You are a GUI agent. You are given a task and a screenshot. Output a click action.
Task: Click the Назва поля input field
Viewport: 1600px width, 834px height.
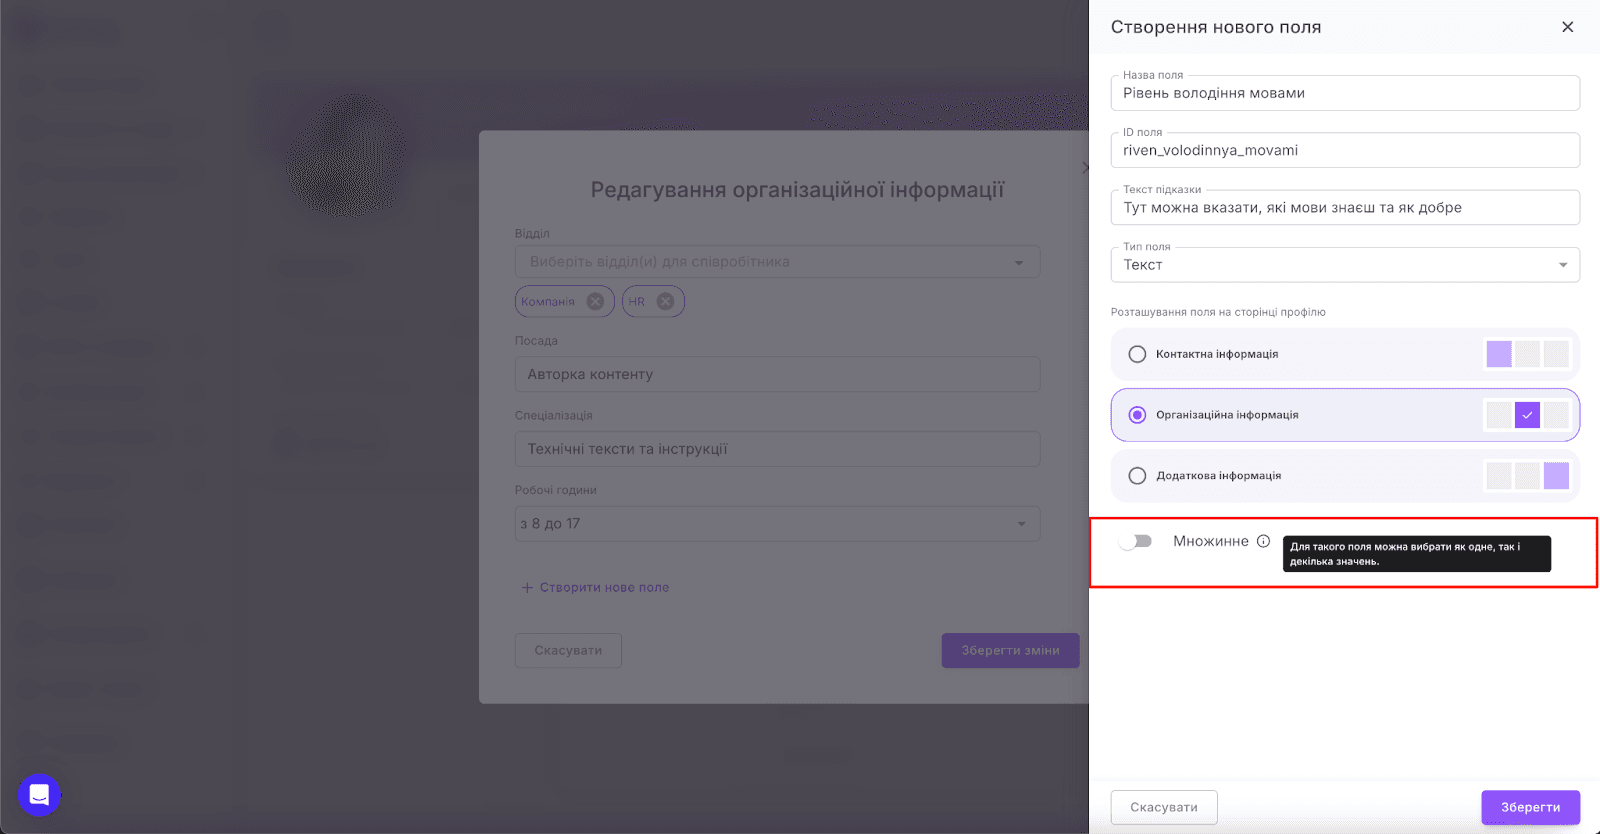click(x=1345, y=93)
